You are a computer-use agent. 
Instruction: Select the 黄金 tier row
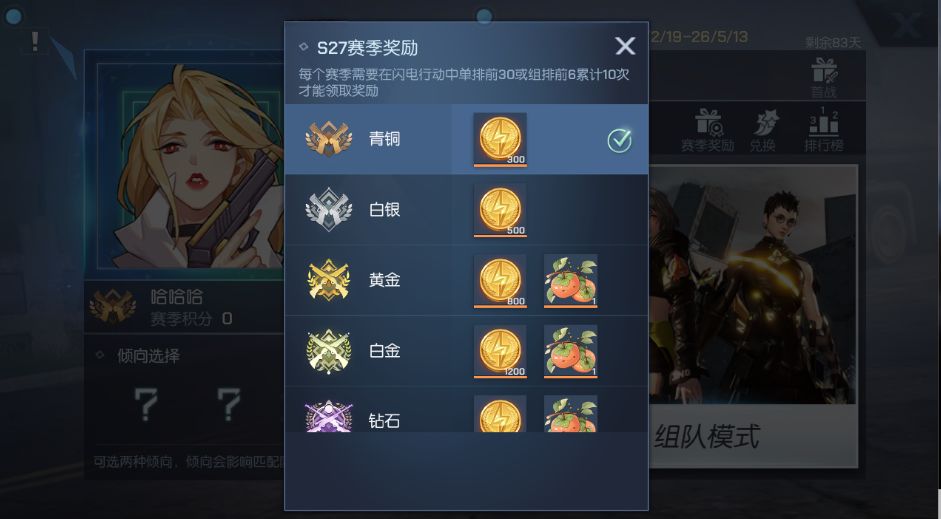[x=466, y=281]
